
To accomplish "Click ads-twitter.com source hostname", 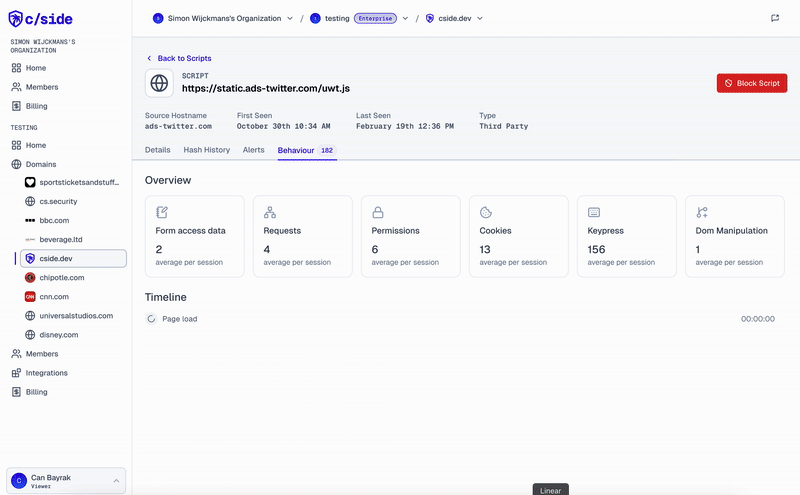I will [178, 126].
